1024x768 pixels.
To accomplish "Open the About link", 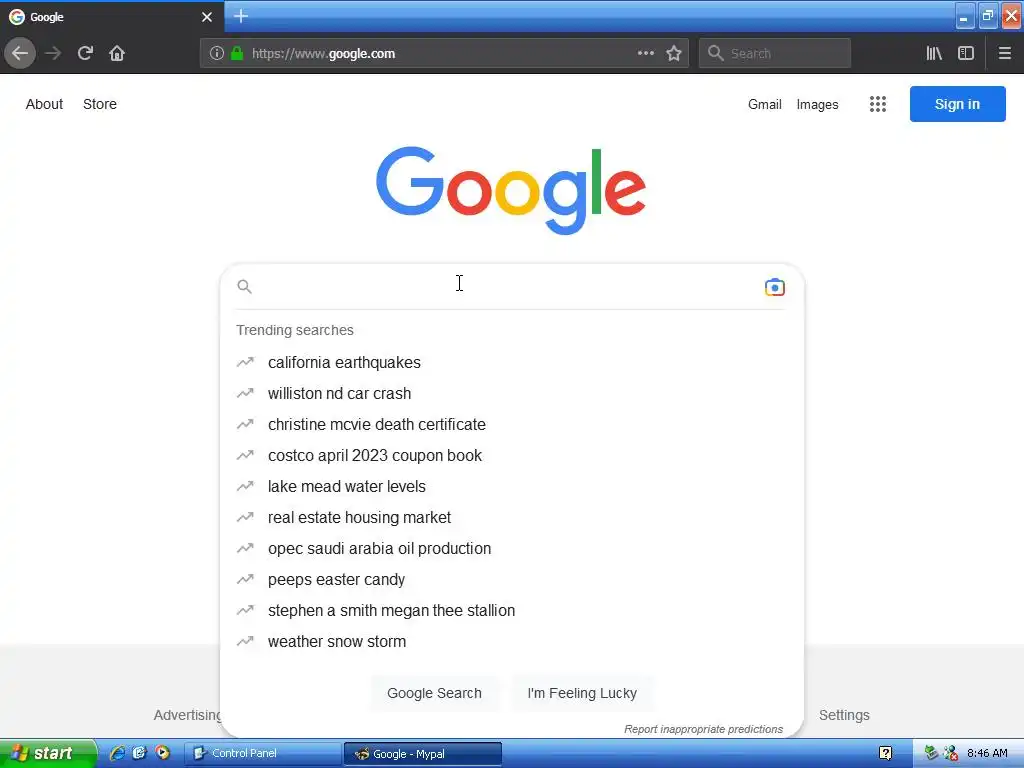I will point(44,104).
